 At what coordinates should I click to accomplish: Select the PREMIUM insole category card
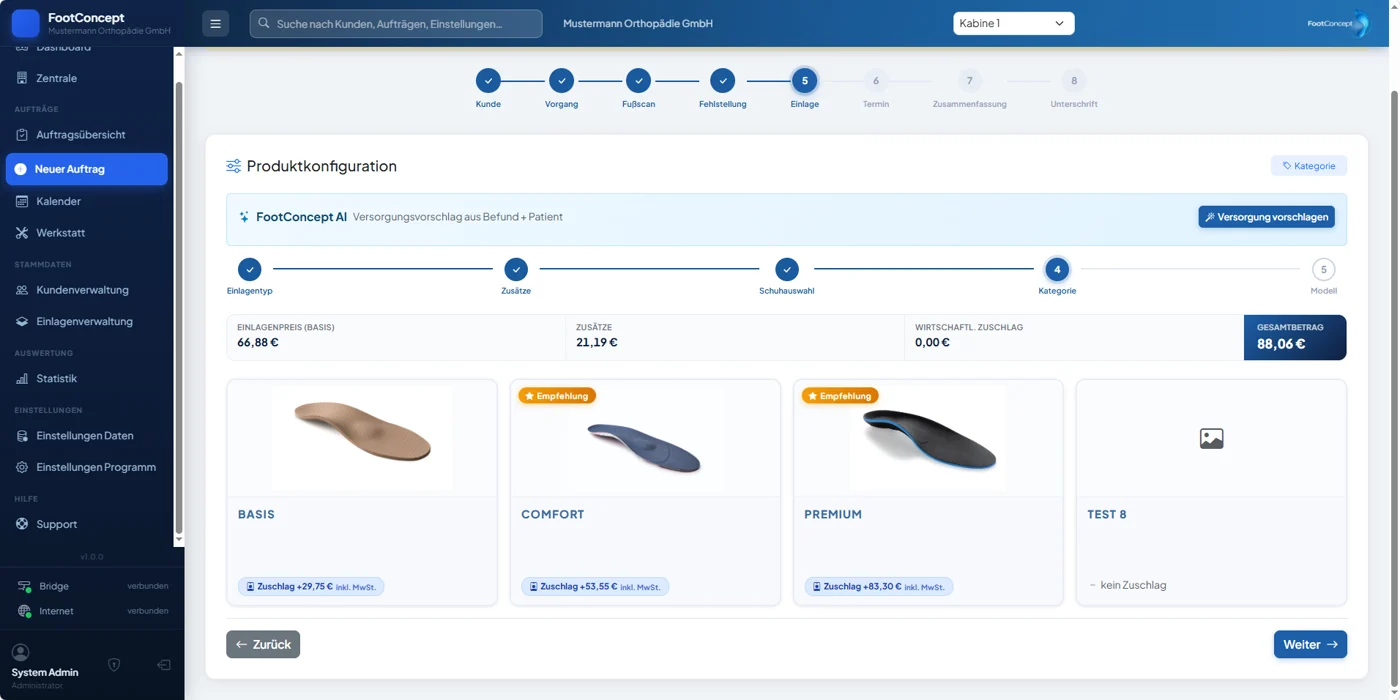pos(928,492)
